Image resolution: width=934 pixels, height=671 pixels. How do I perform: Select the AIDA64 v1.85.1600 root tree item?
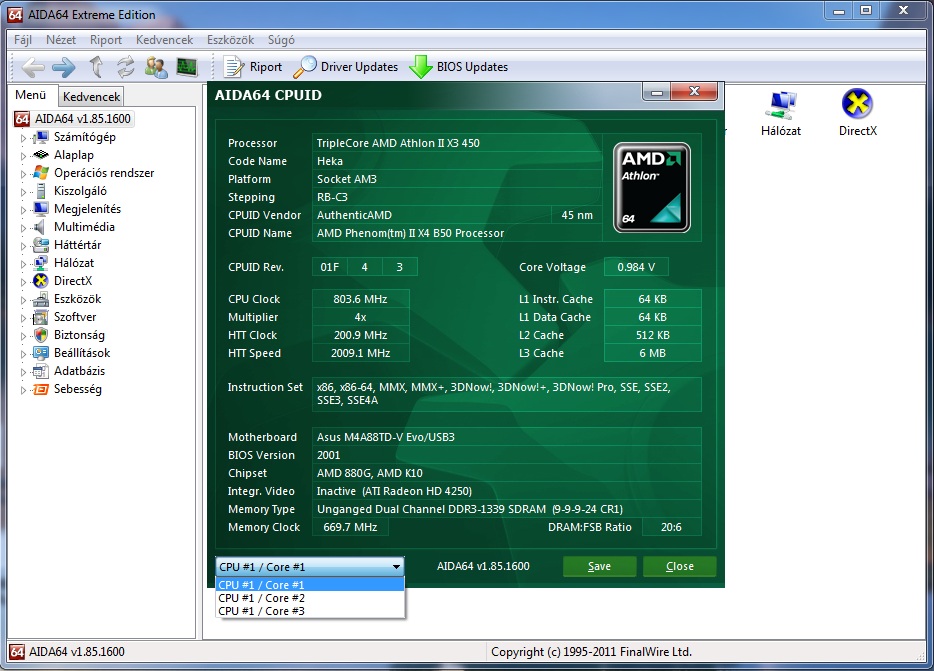click(73, 119)
